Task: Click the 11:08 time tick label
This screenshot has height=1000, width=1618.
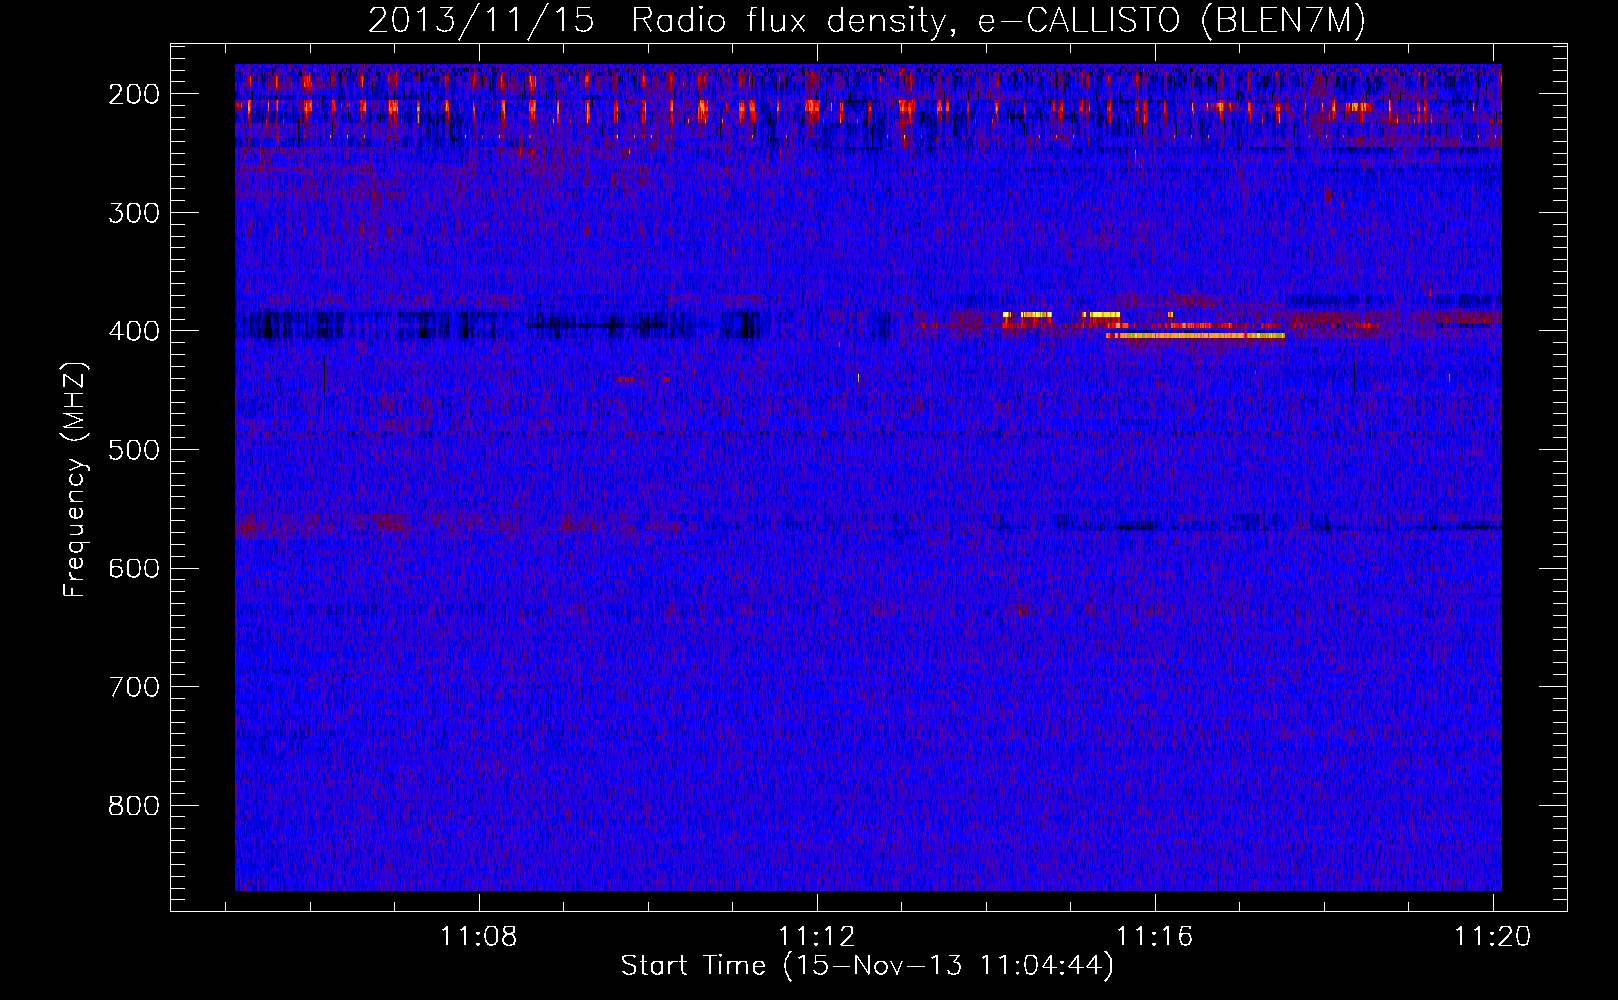Action: pos(479,936)
